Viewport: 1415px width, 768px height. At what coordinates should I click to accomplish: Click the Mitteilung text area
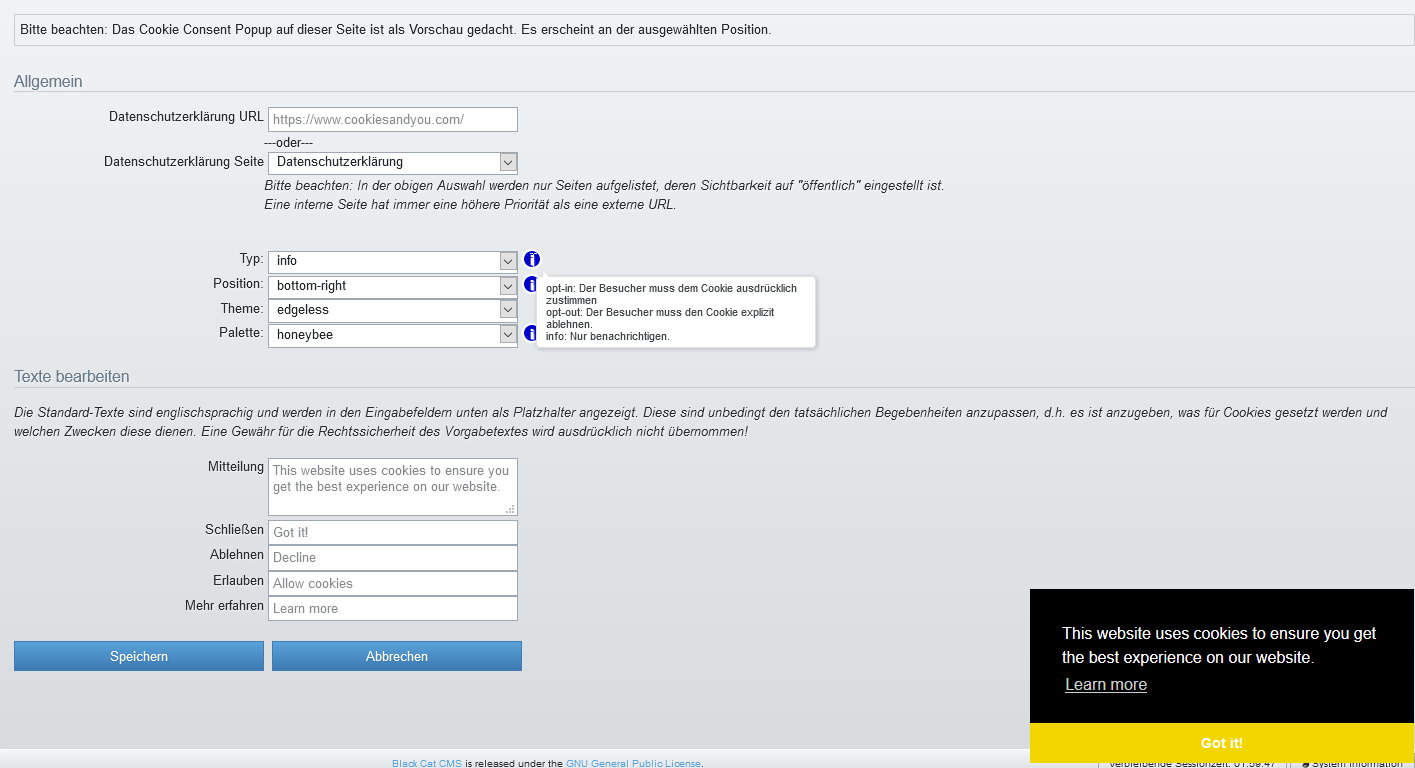click(392, 486)
